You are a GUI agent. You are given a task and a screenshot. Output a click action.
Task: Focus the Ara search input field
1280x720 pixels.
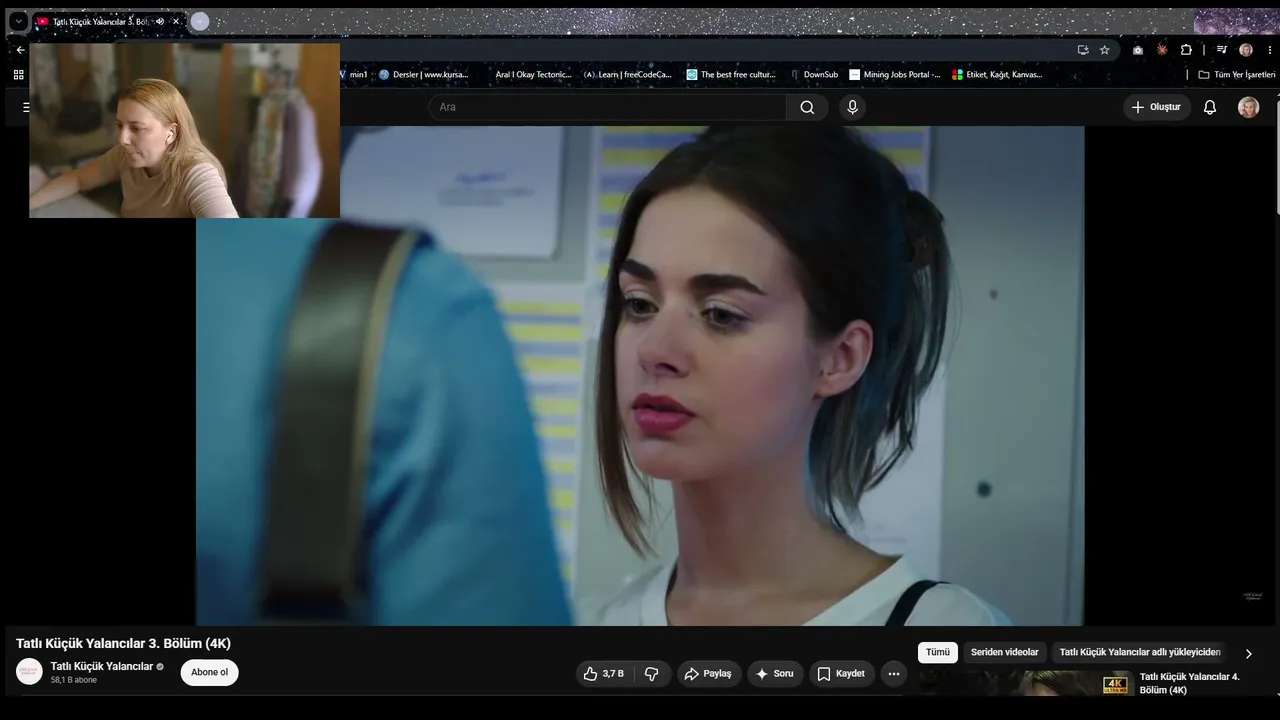tap(607, 107)
